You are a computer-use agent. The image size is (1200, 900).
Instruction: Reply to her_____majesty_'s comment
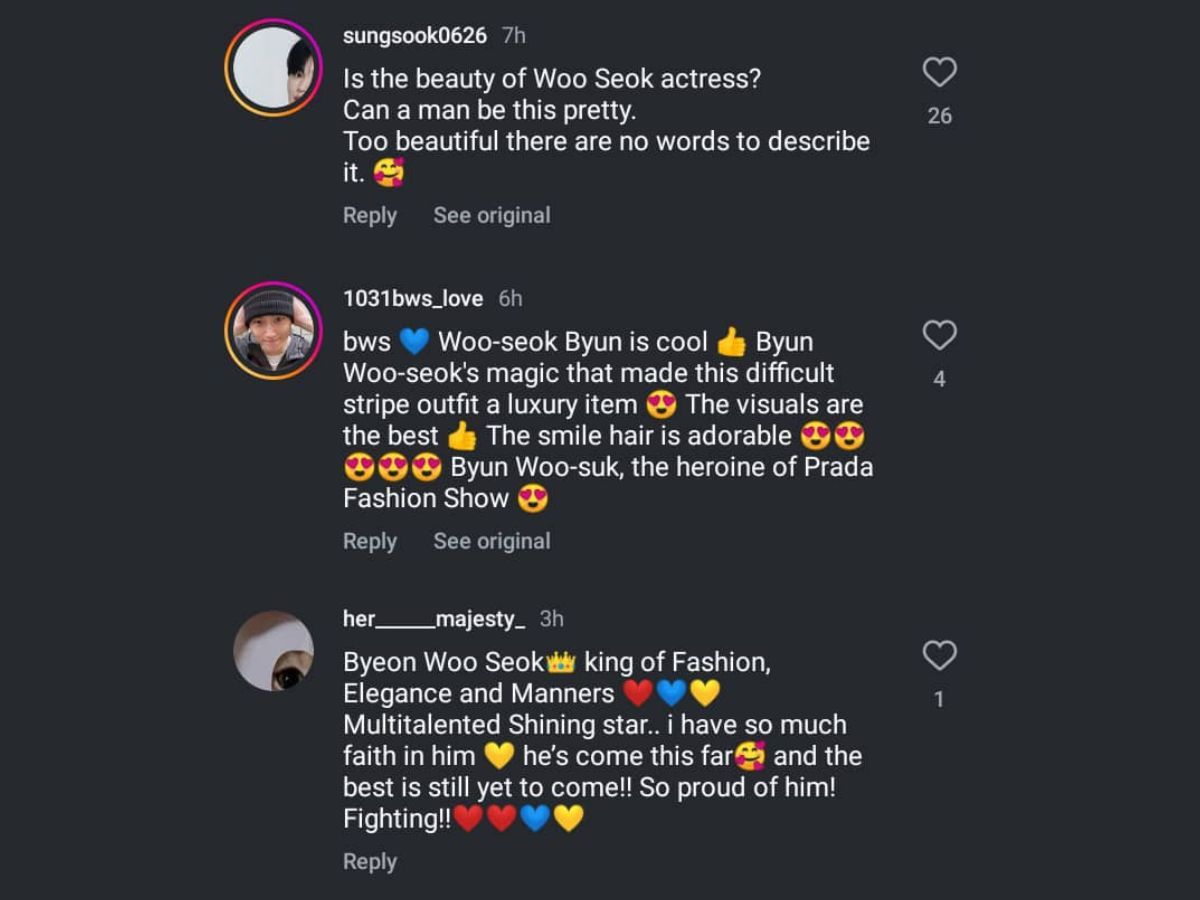point(369,861)
